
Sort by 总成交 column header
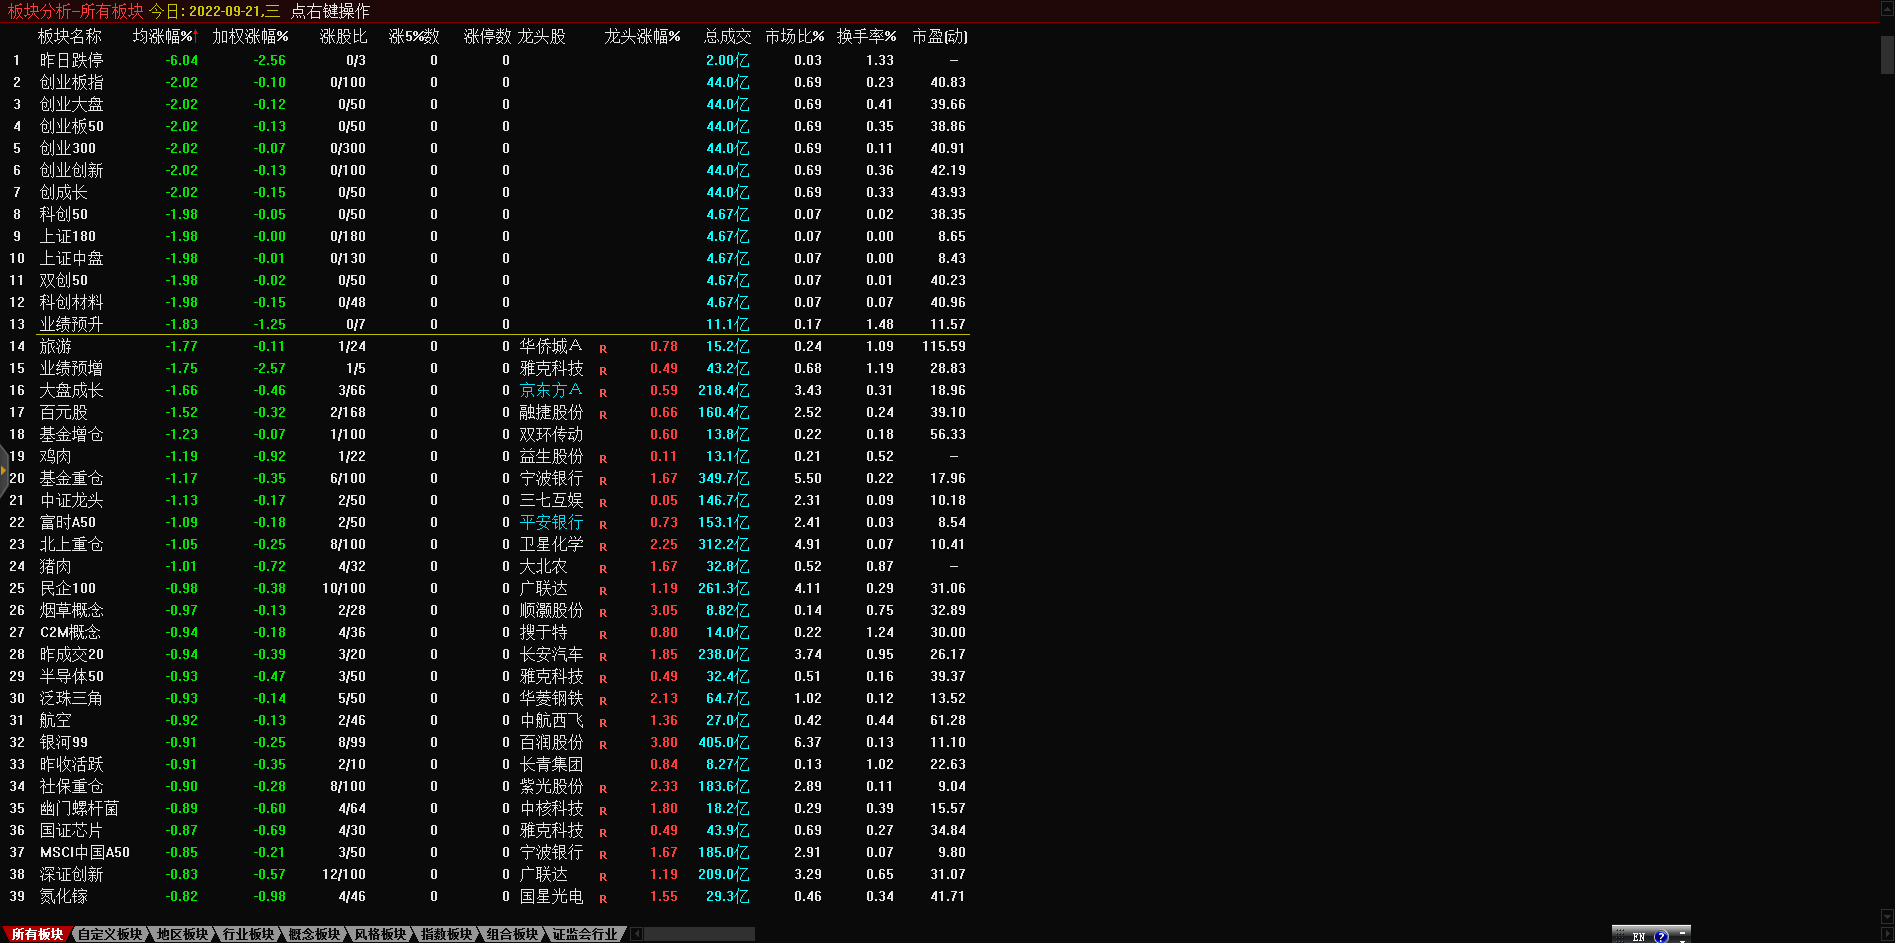pos(727,36)
